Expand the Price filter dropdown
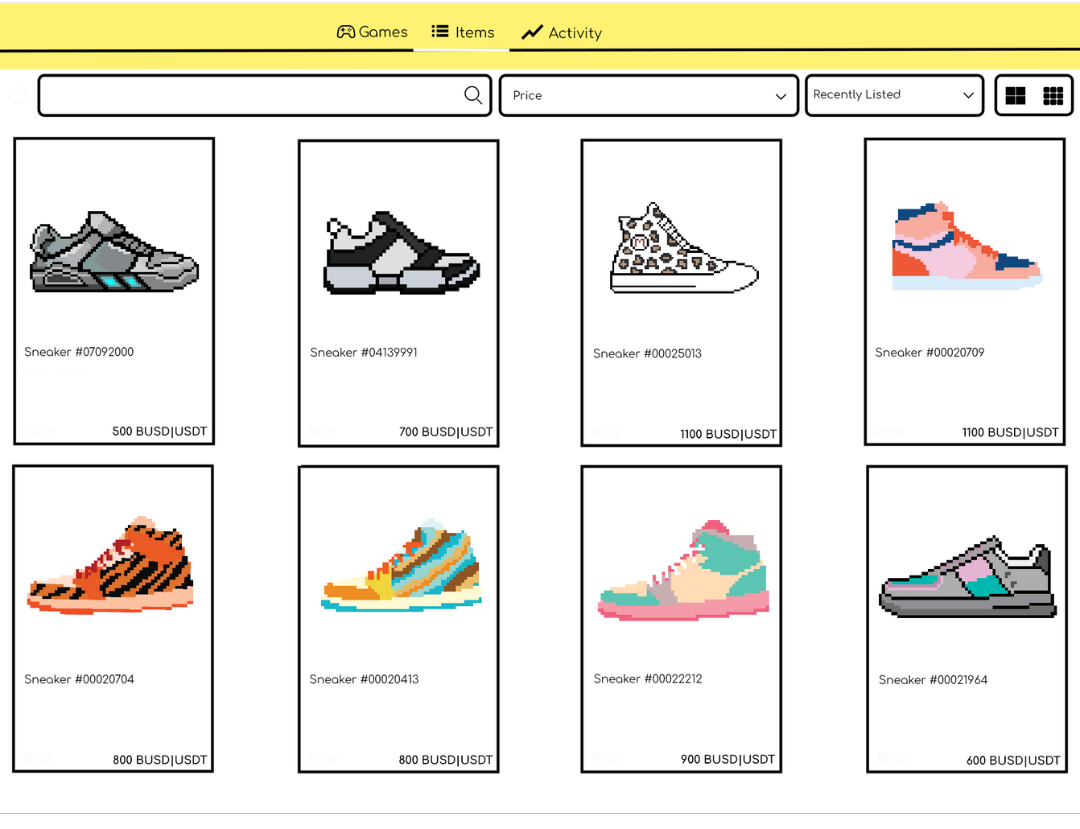 point(648,96)
